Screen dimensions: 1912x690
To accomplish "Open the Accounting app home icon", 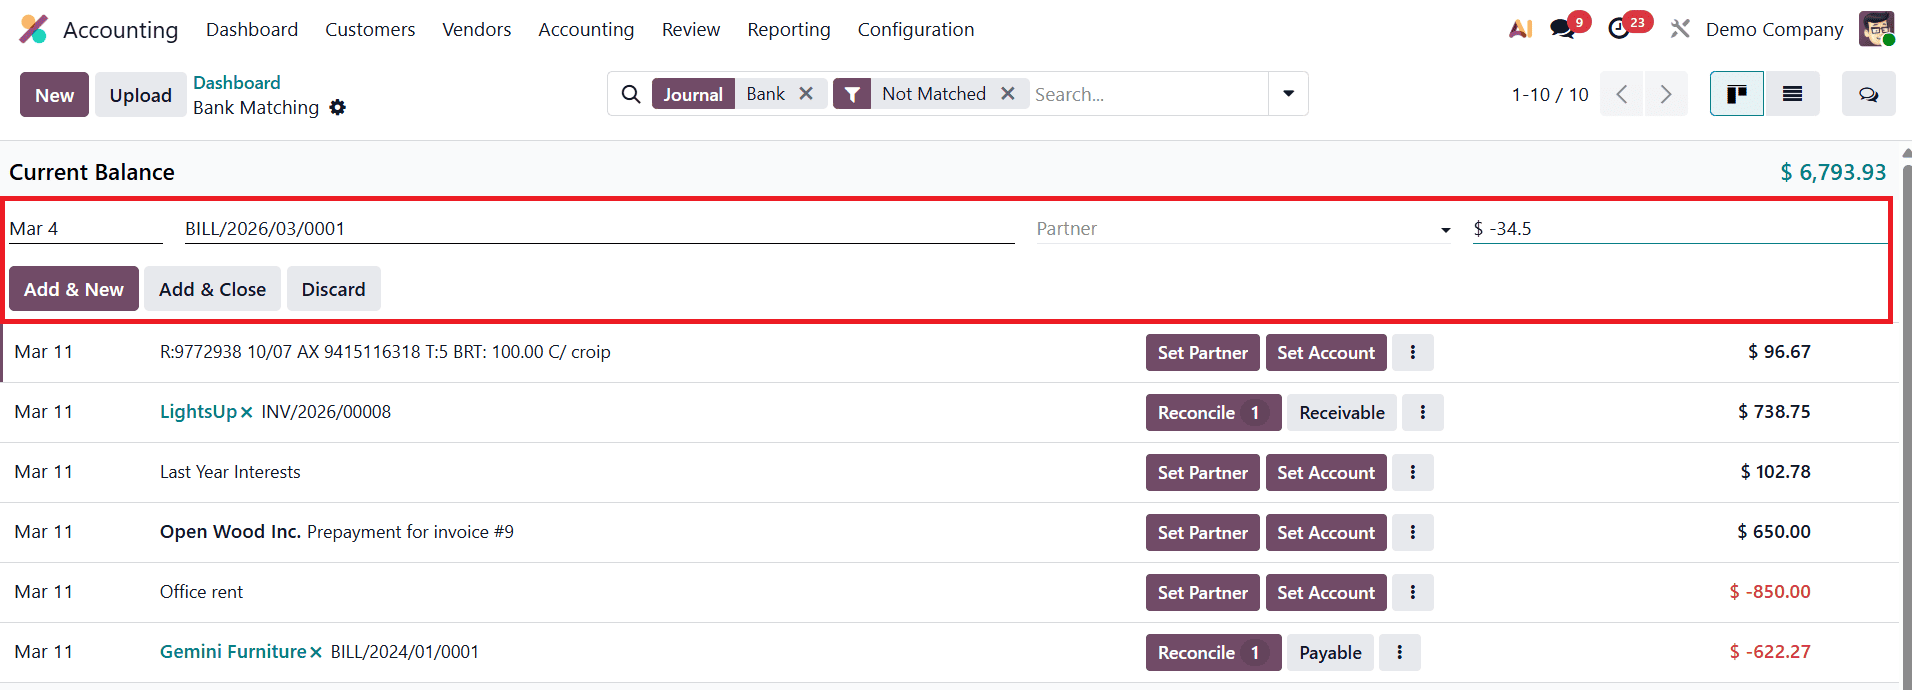I will 33,29.
